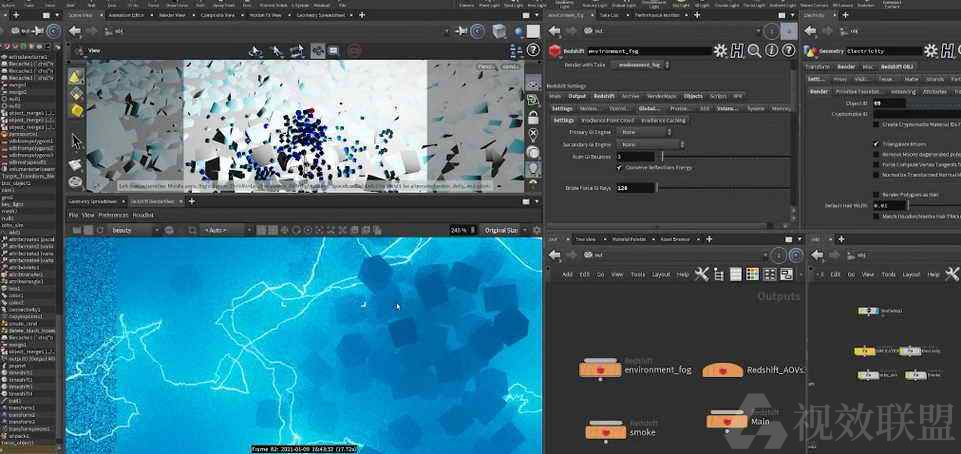
Task: Select environment_fog node in network
Action: click(x=601, y=368)
